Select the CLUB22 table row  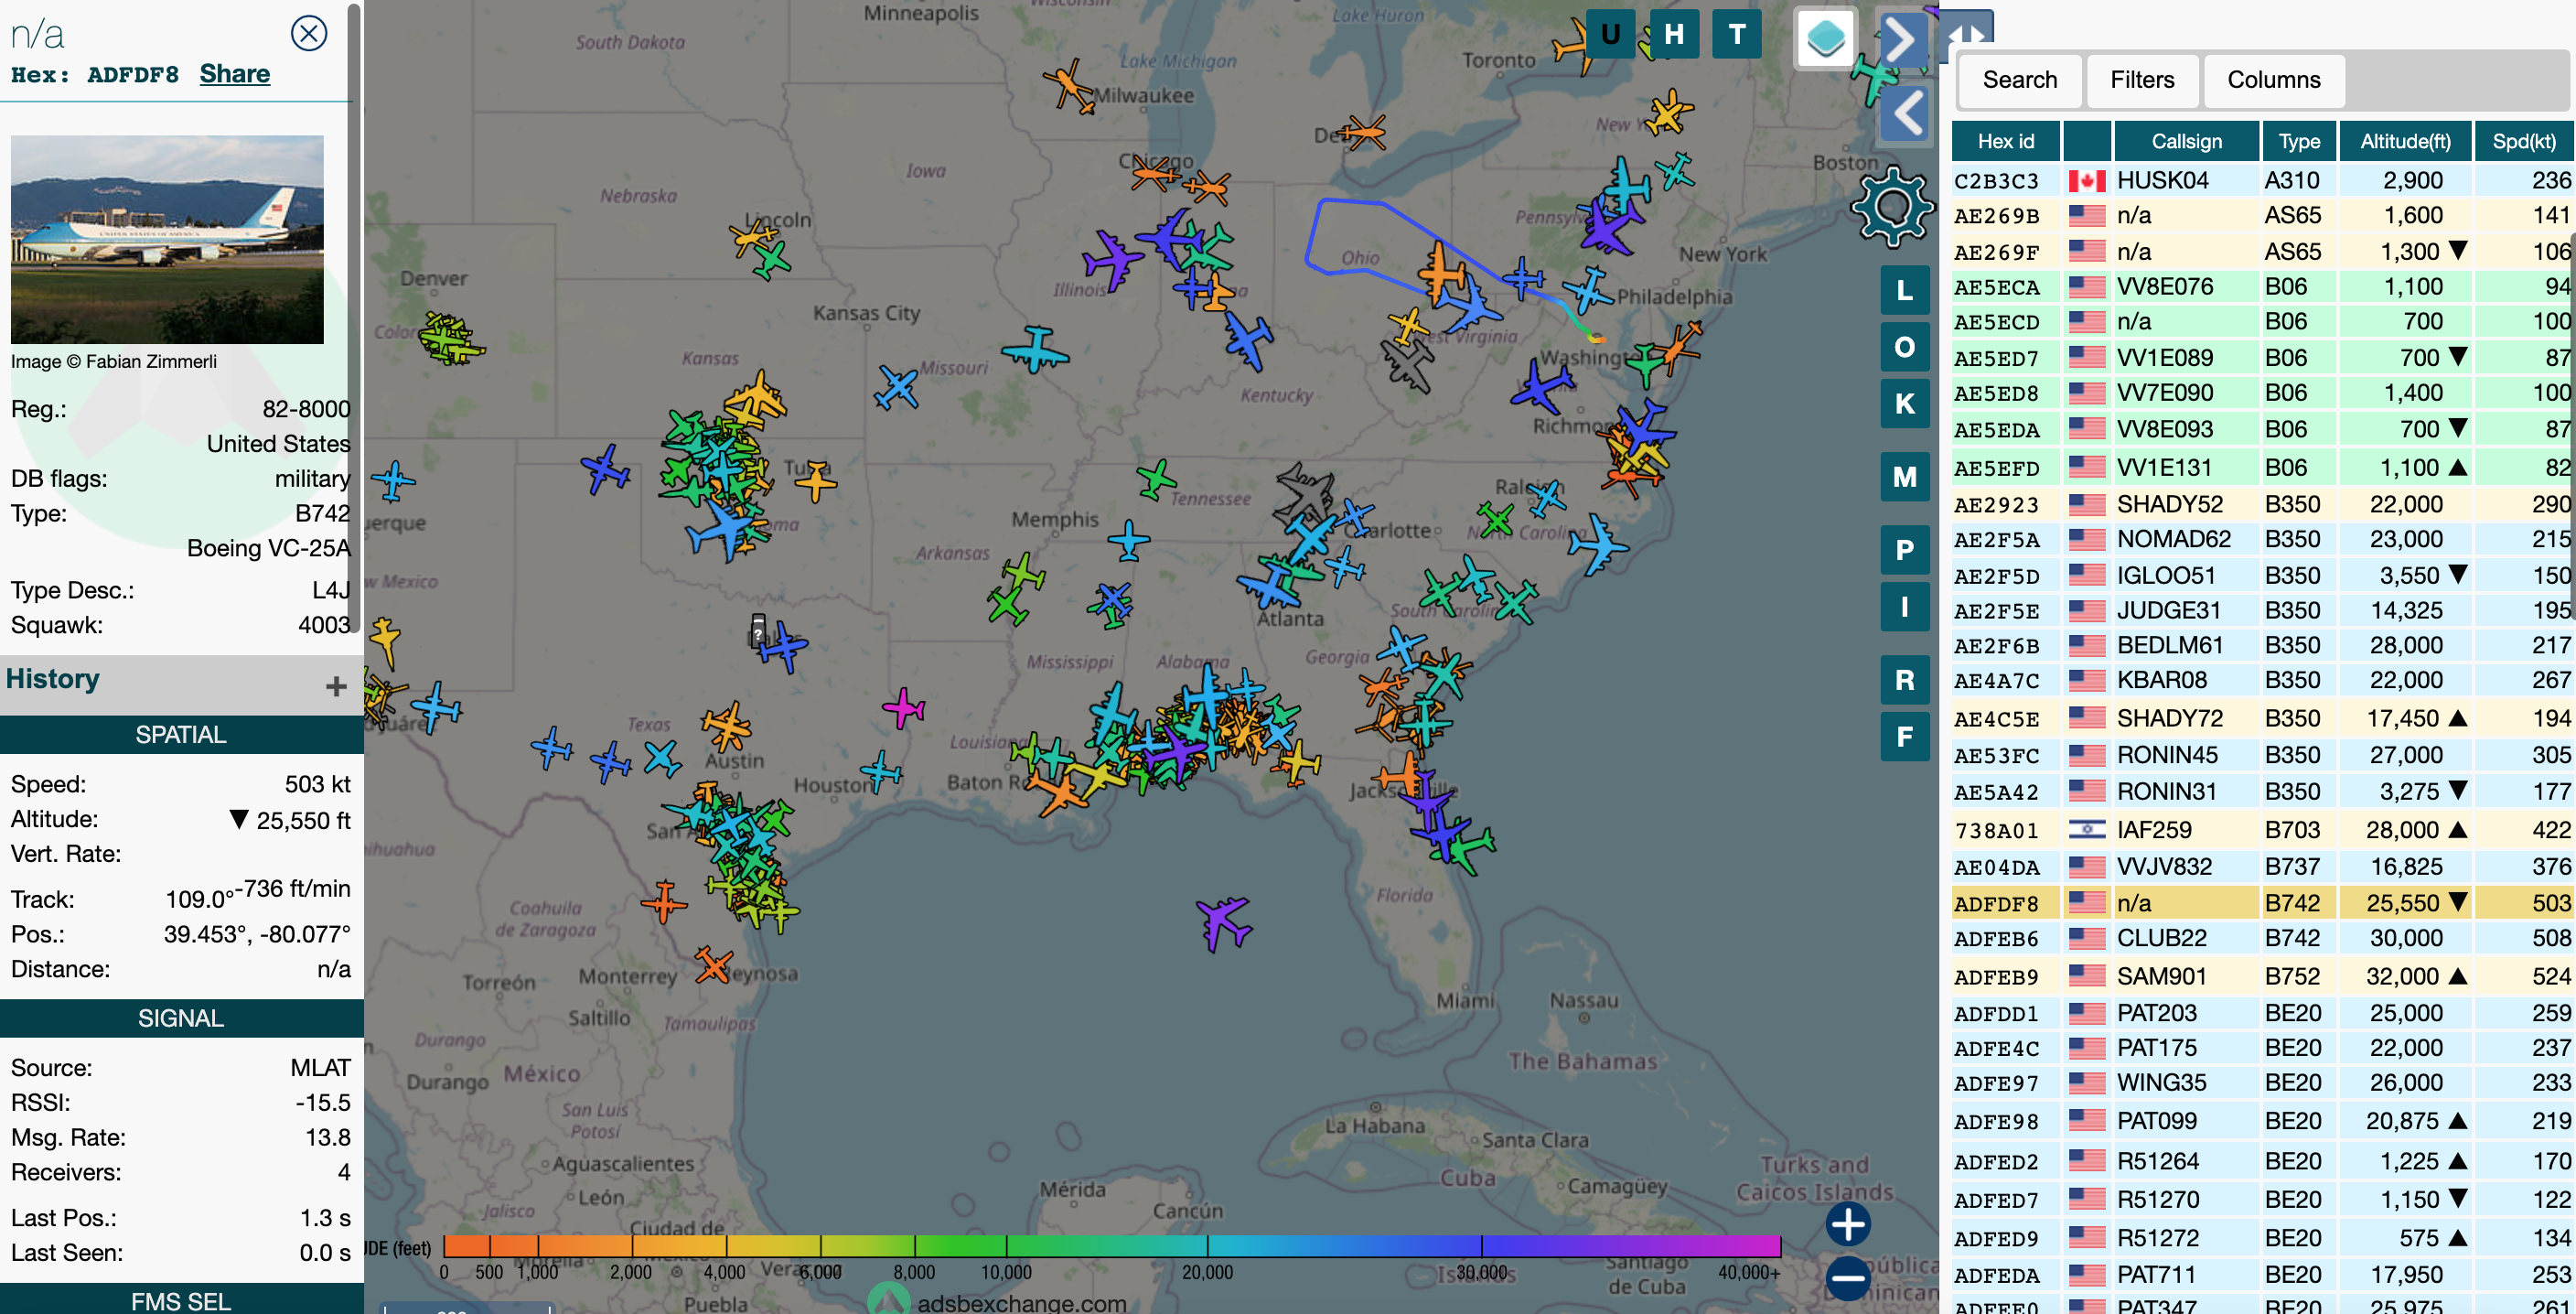tap(2262, 938)
